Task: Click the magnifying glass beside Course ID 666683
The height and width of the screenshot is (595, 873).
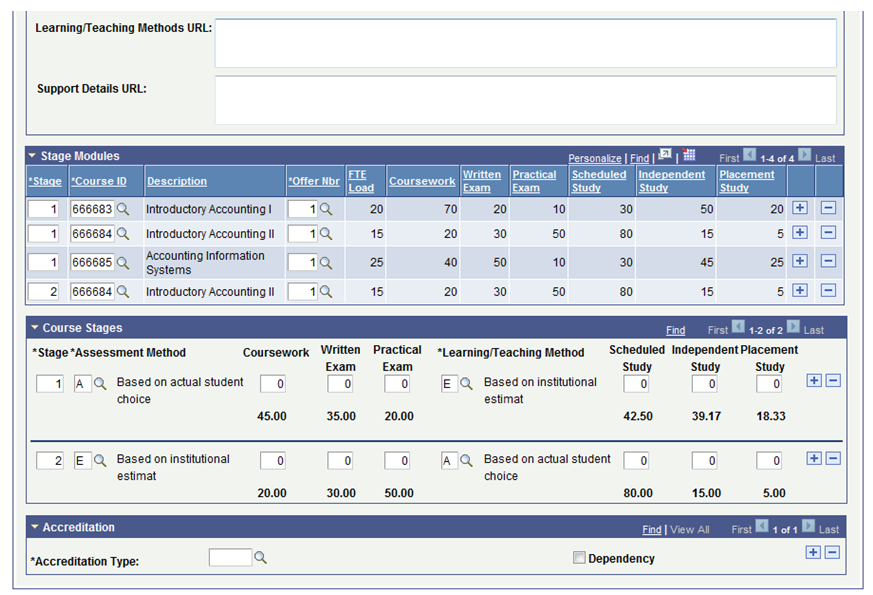Action: pyautogui.click(x=123, y=209)
